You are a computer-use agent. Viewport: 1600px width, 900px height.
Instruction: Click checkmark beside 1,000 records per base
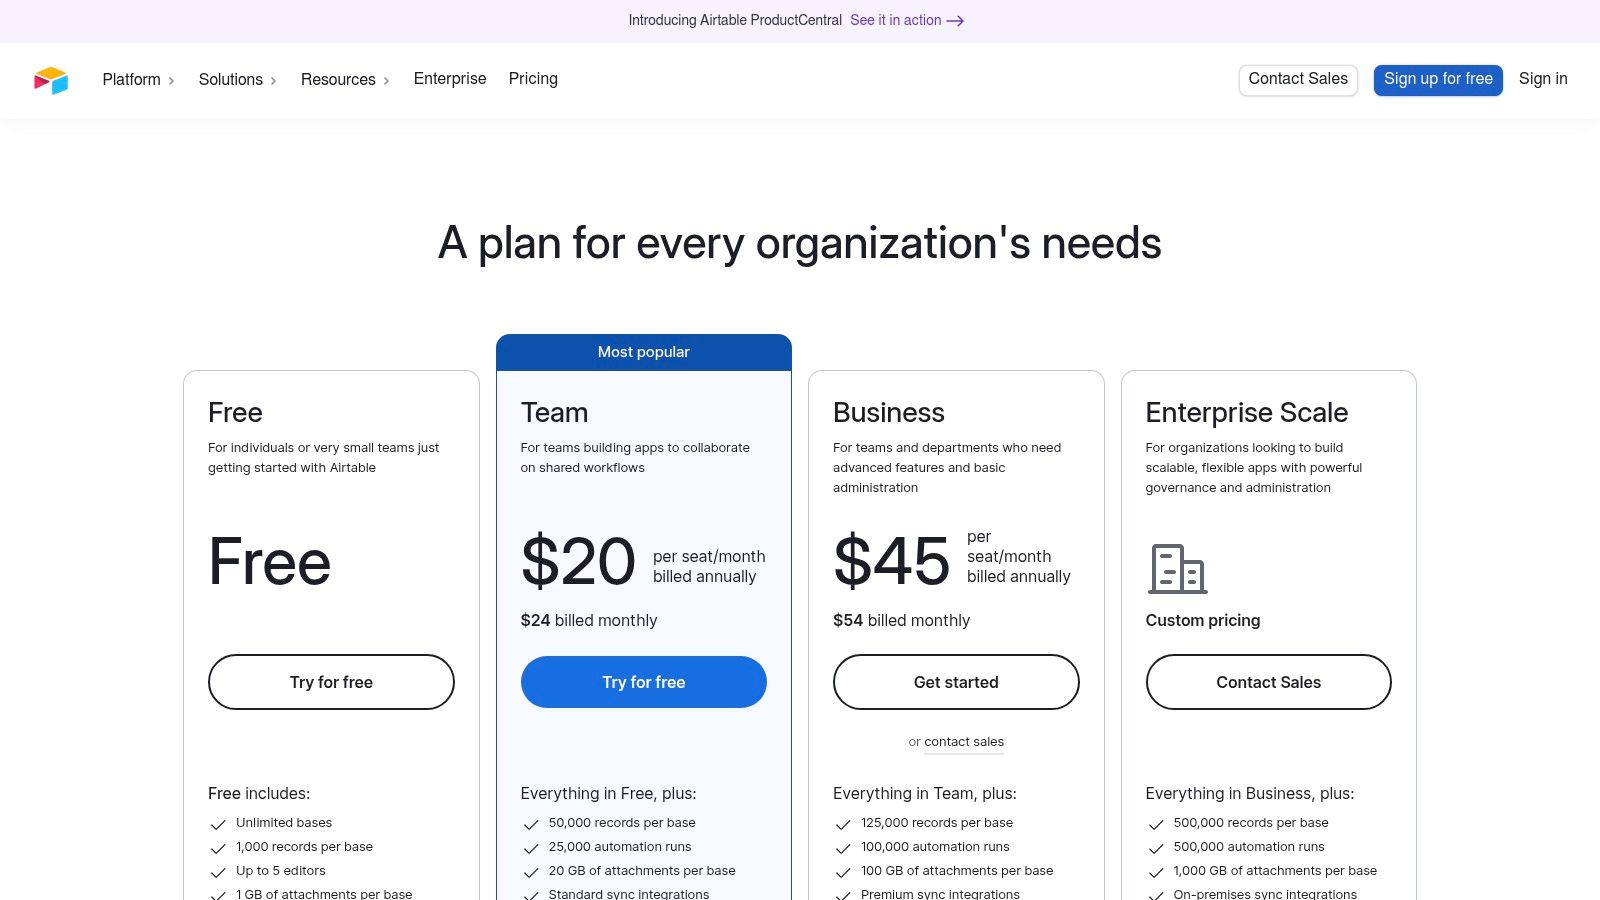tap(218, 848)
